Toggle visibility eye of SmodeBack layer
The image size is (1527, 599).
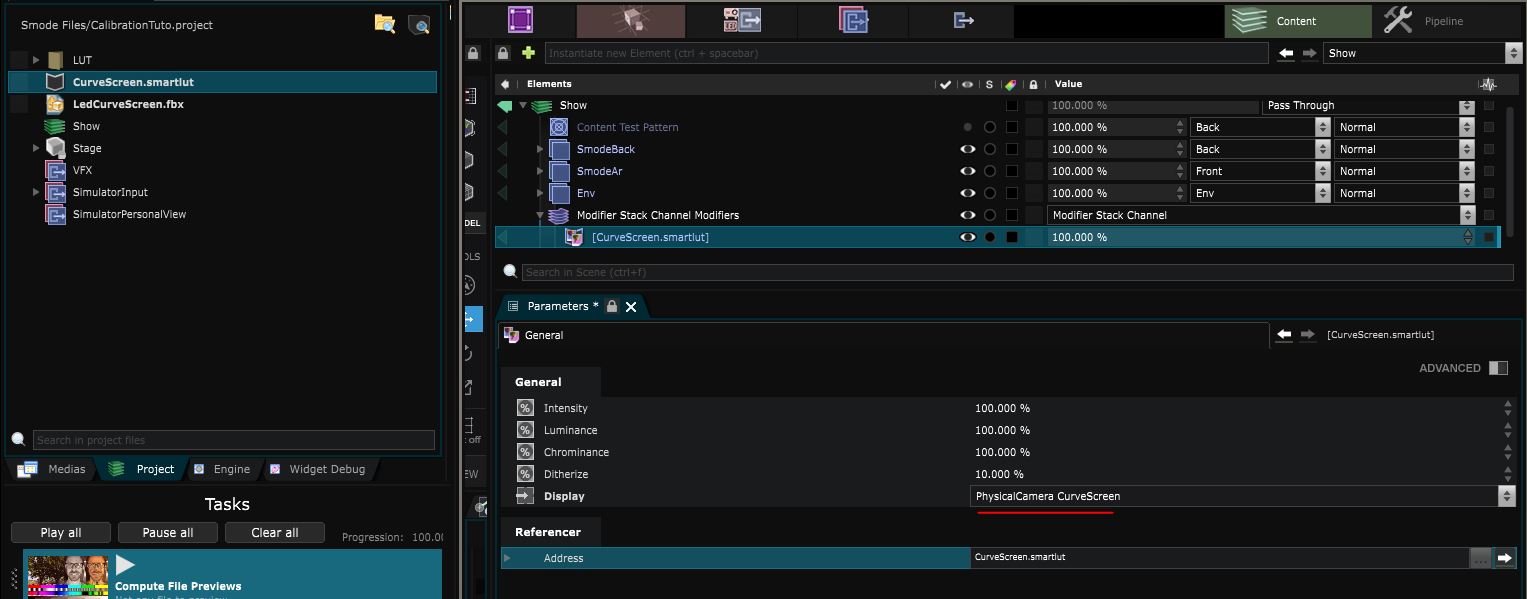pyautogui.click(x=967, y=149)
